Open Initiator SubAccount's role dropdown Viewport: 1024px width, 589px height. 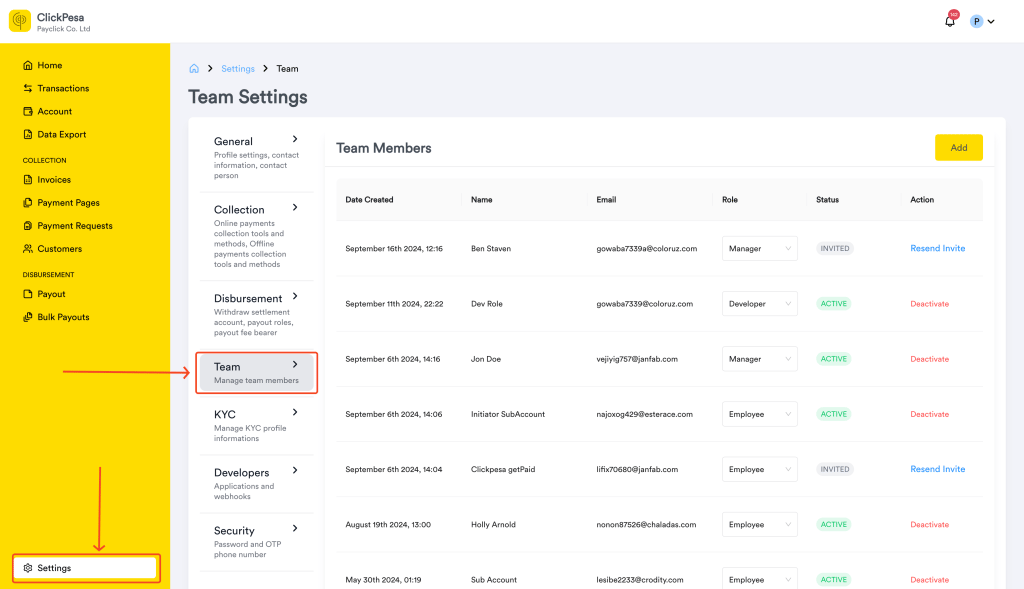[x=760, y=414]
